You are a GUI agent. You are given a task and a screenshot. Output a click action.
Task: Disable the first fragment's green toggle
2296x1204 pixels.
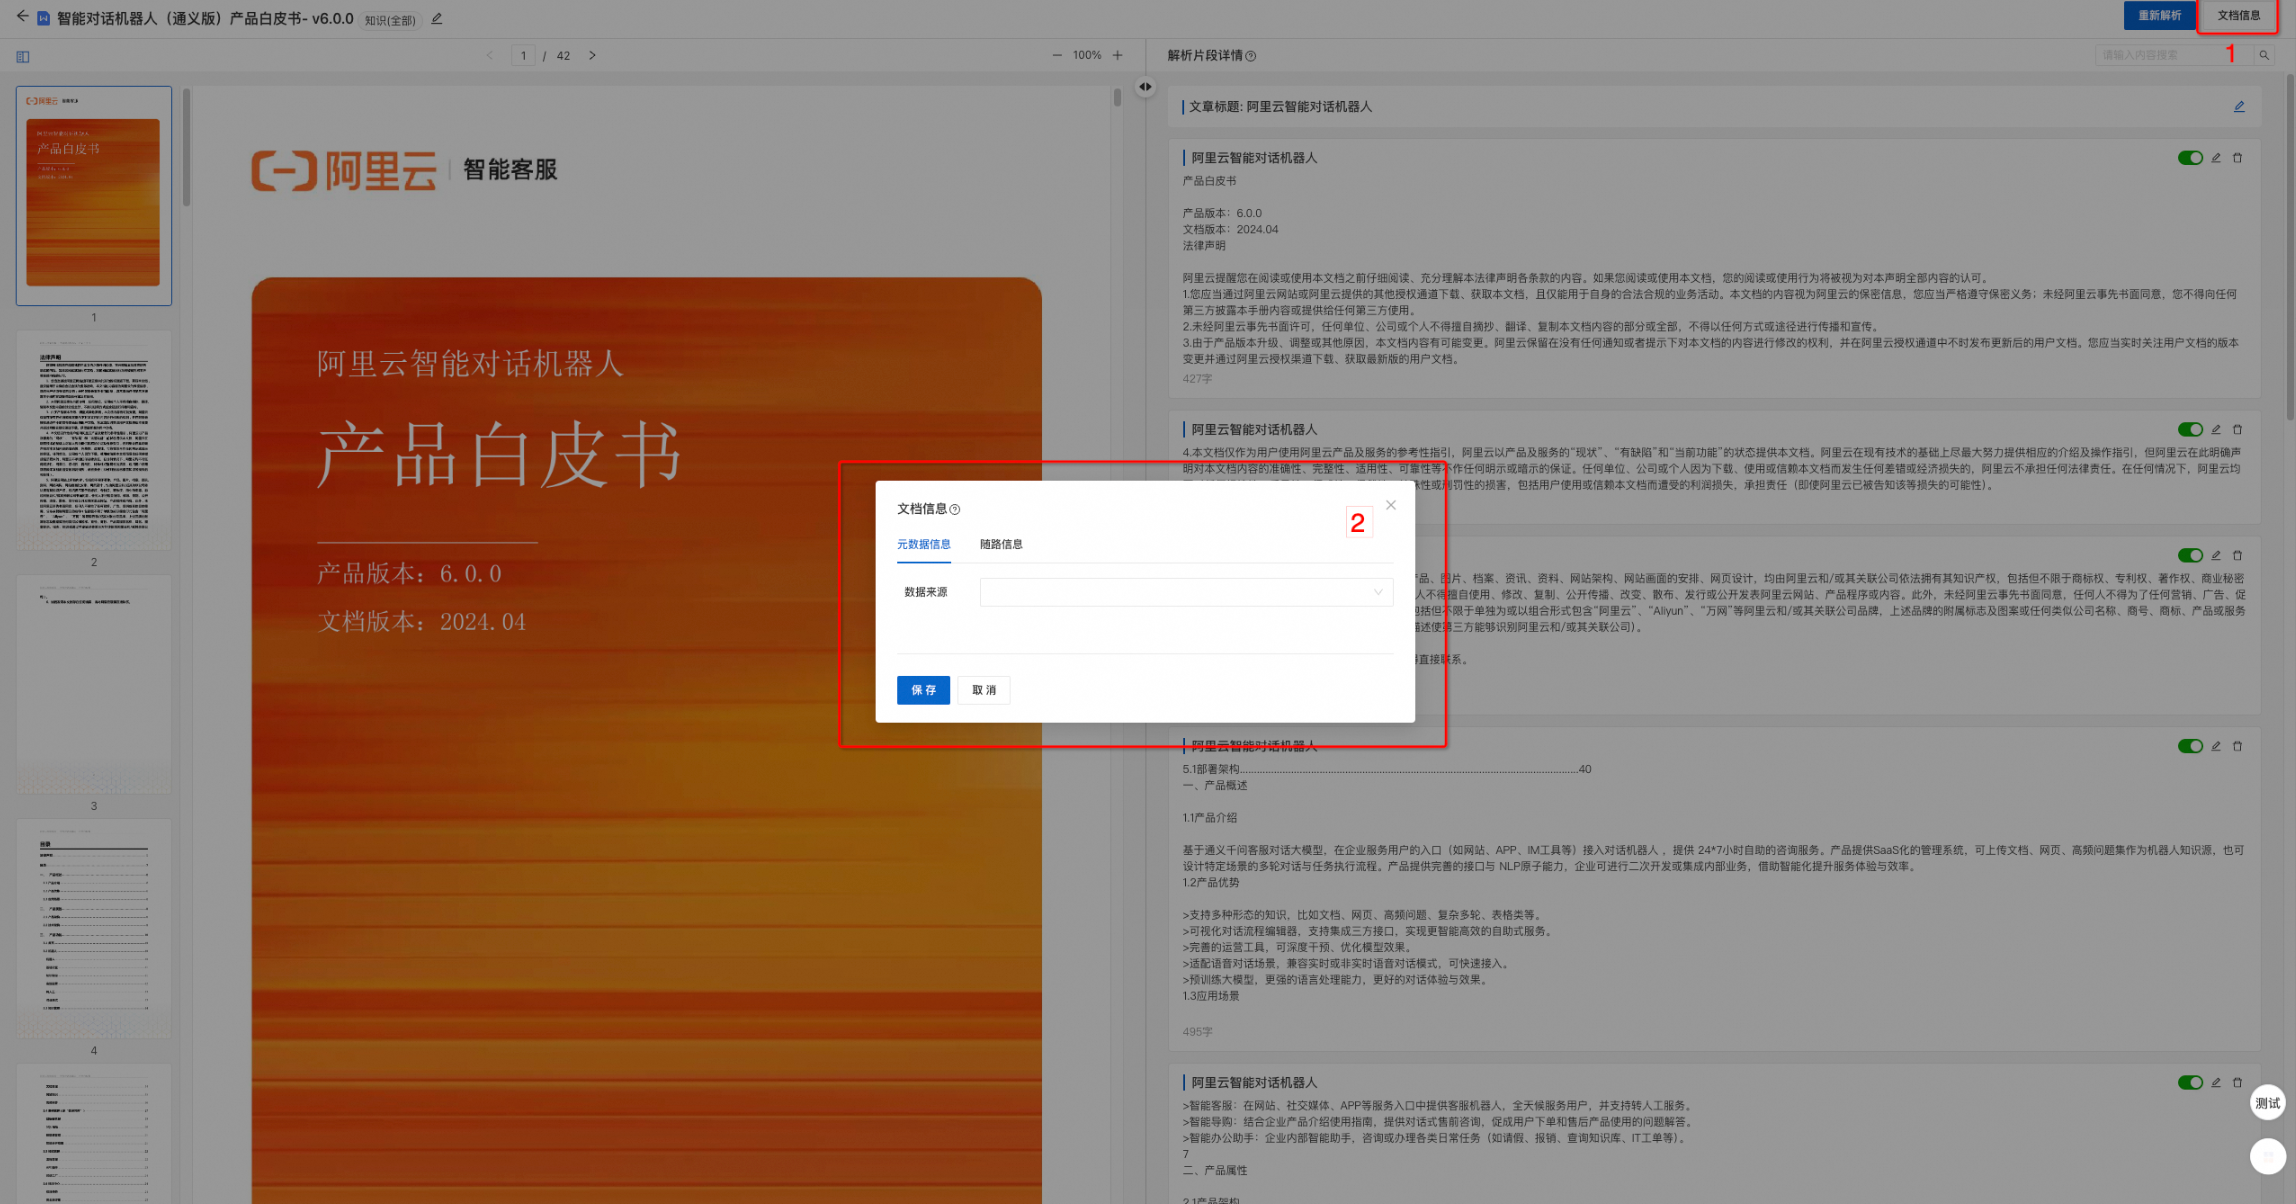click(2190, 158)
